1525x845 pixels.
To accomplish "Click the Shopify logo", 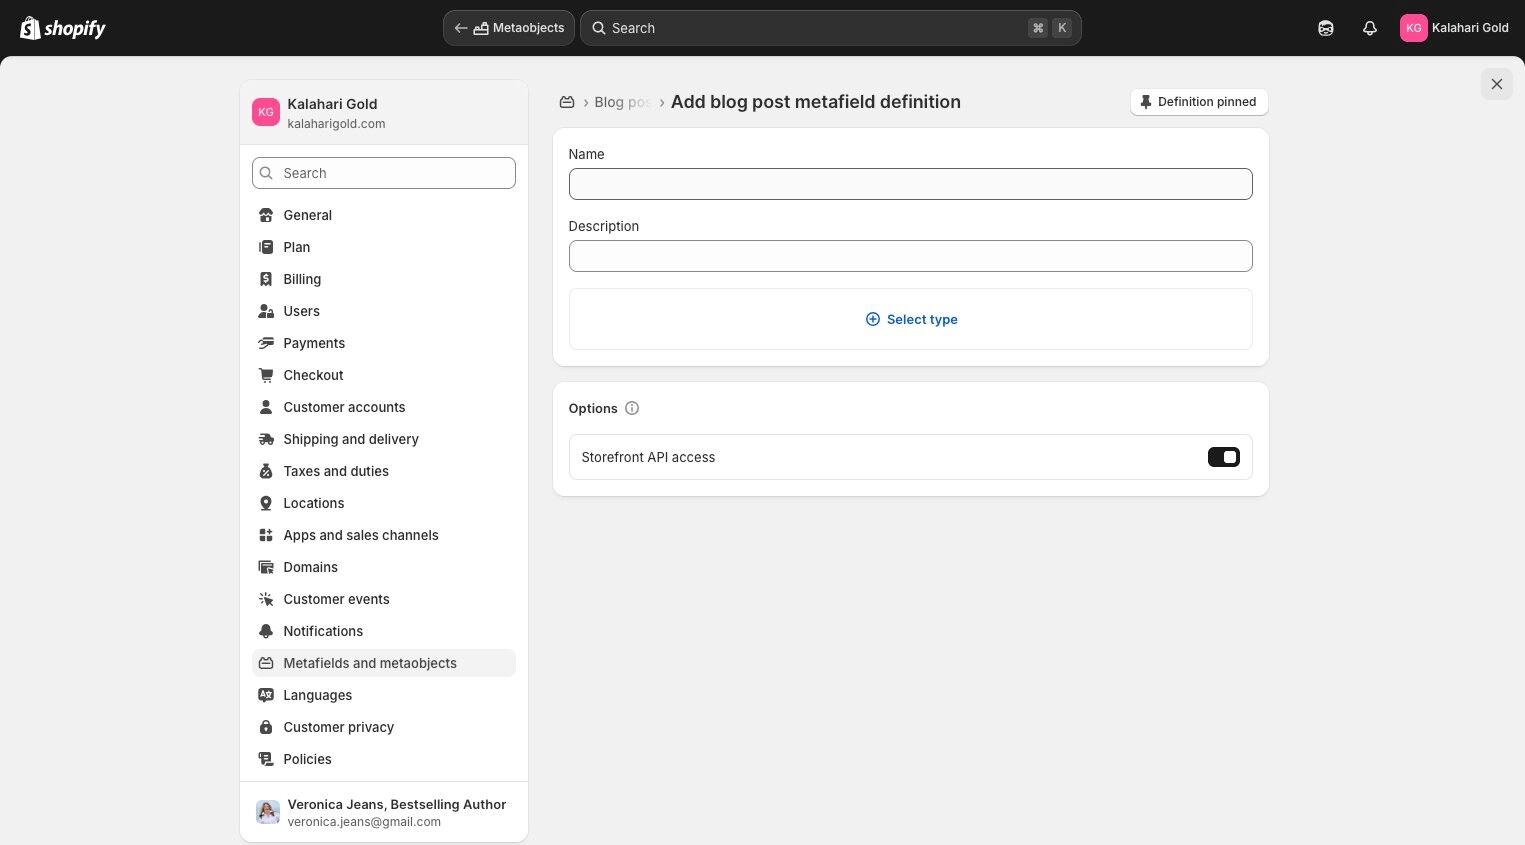I will click(63, 28).
